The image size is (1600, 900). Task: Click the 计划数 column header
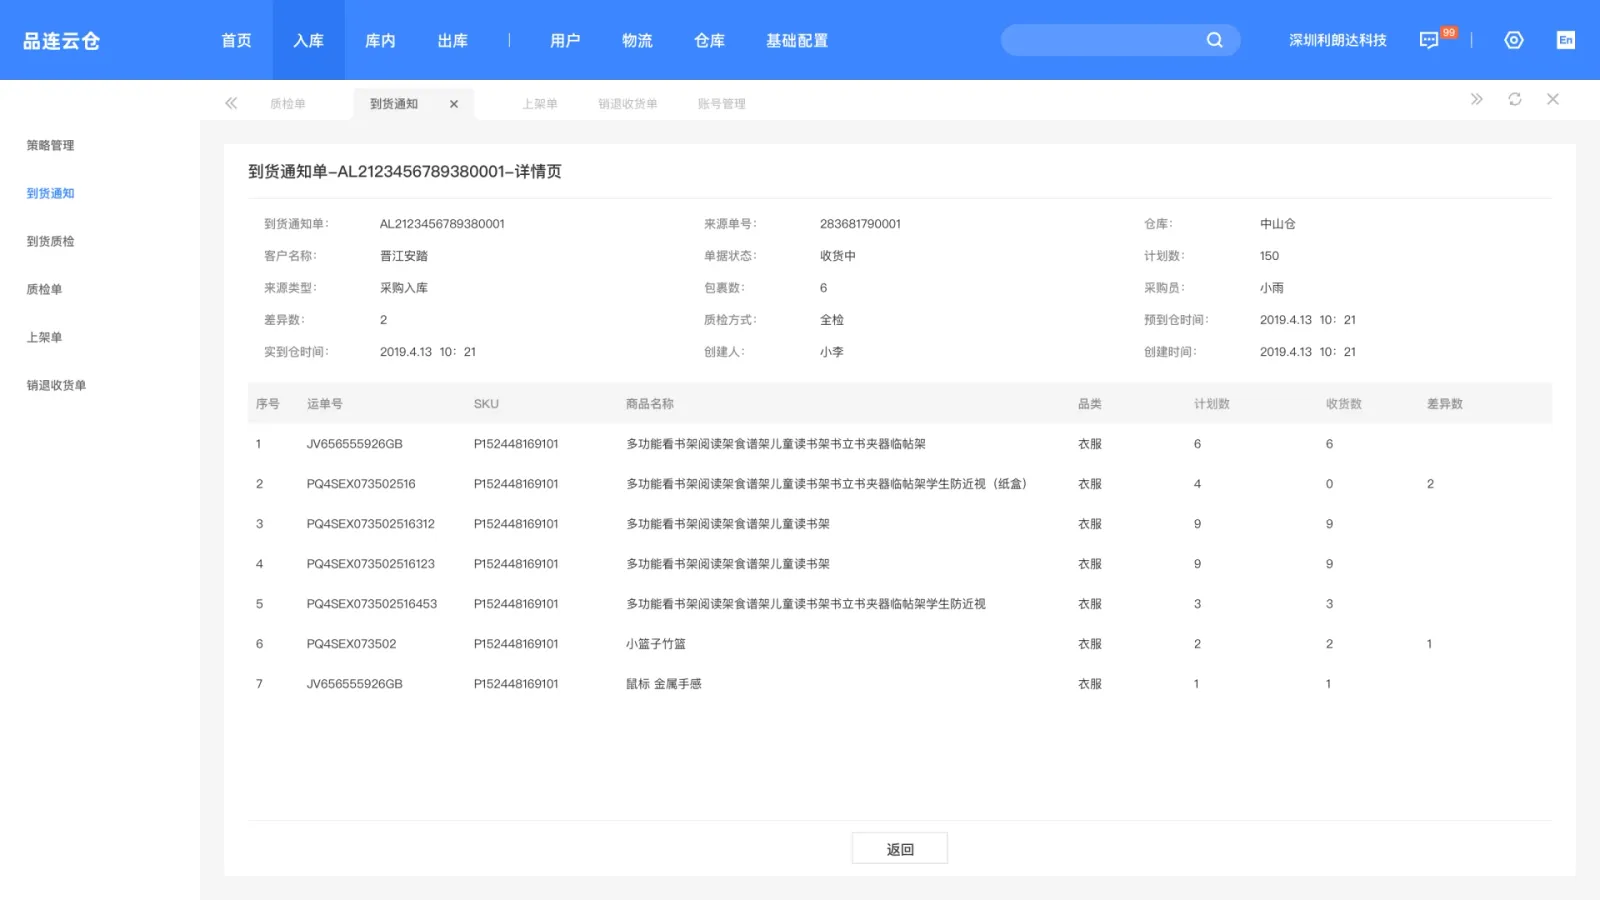1212,404
